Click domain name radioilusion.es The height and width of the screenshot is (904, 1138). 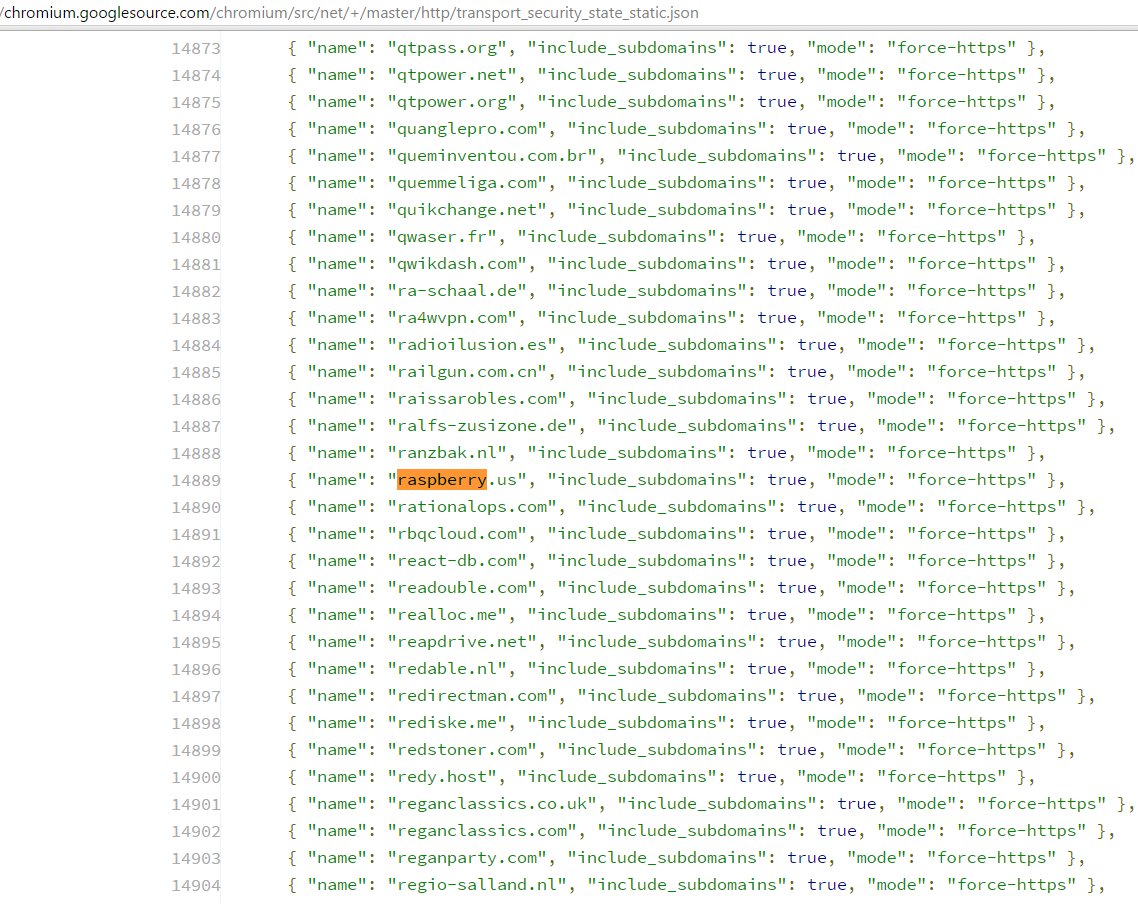point(472,345)
